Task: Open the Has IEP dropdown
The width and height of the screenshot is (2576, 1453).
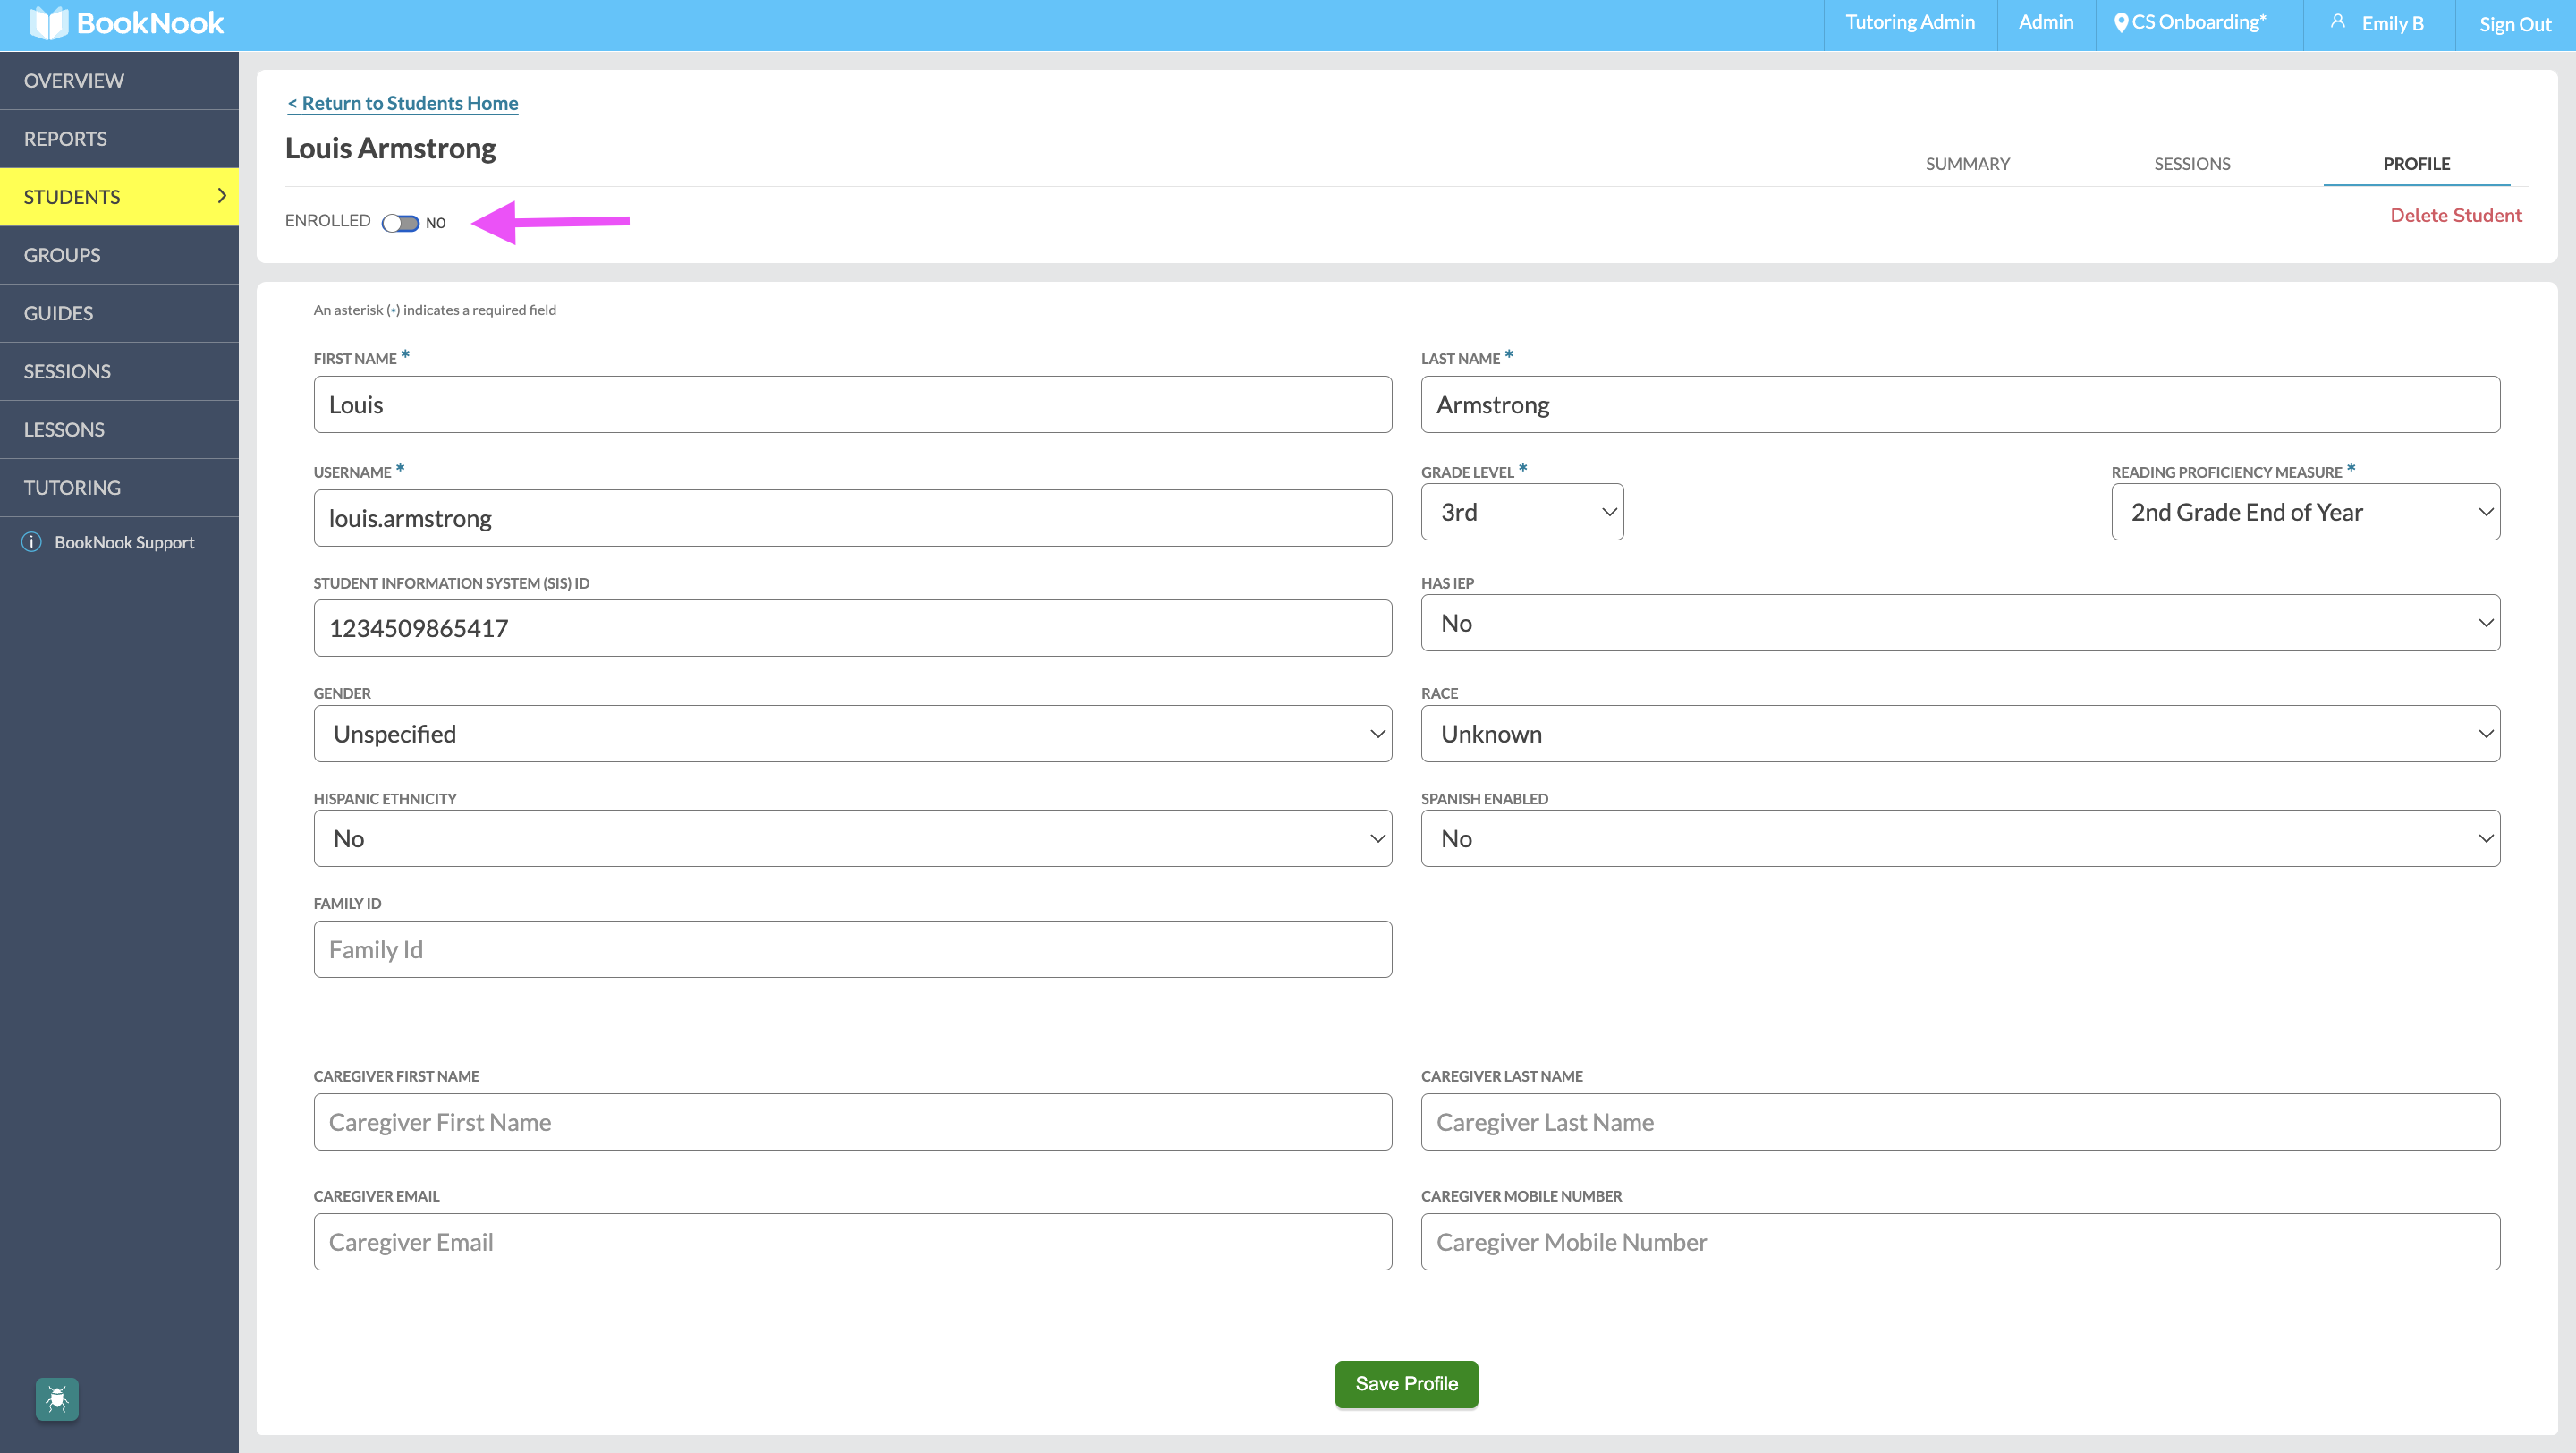Action: (x=1959, y=623)
